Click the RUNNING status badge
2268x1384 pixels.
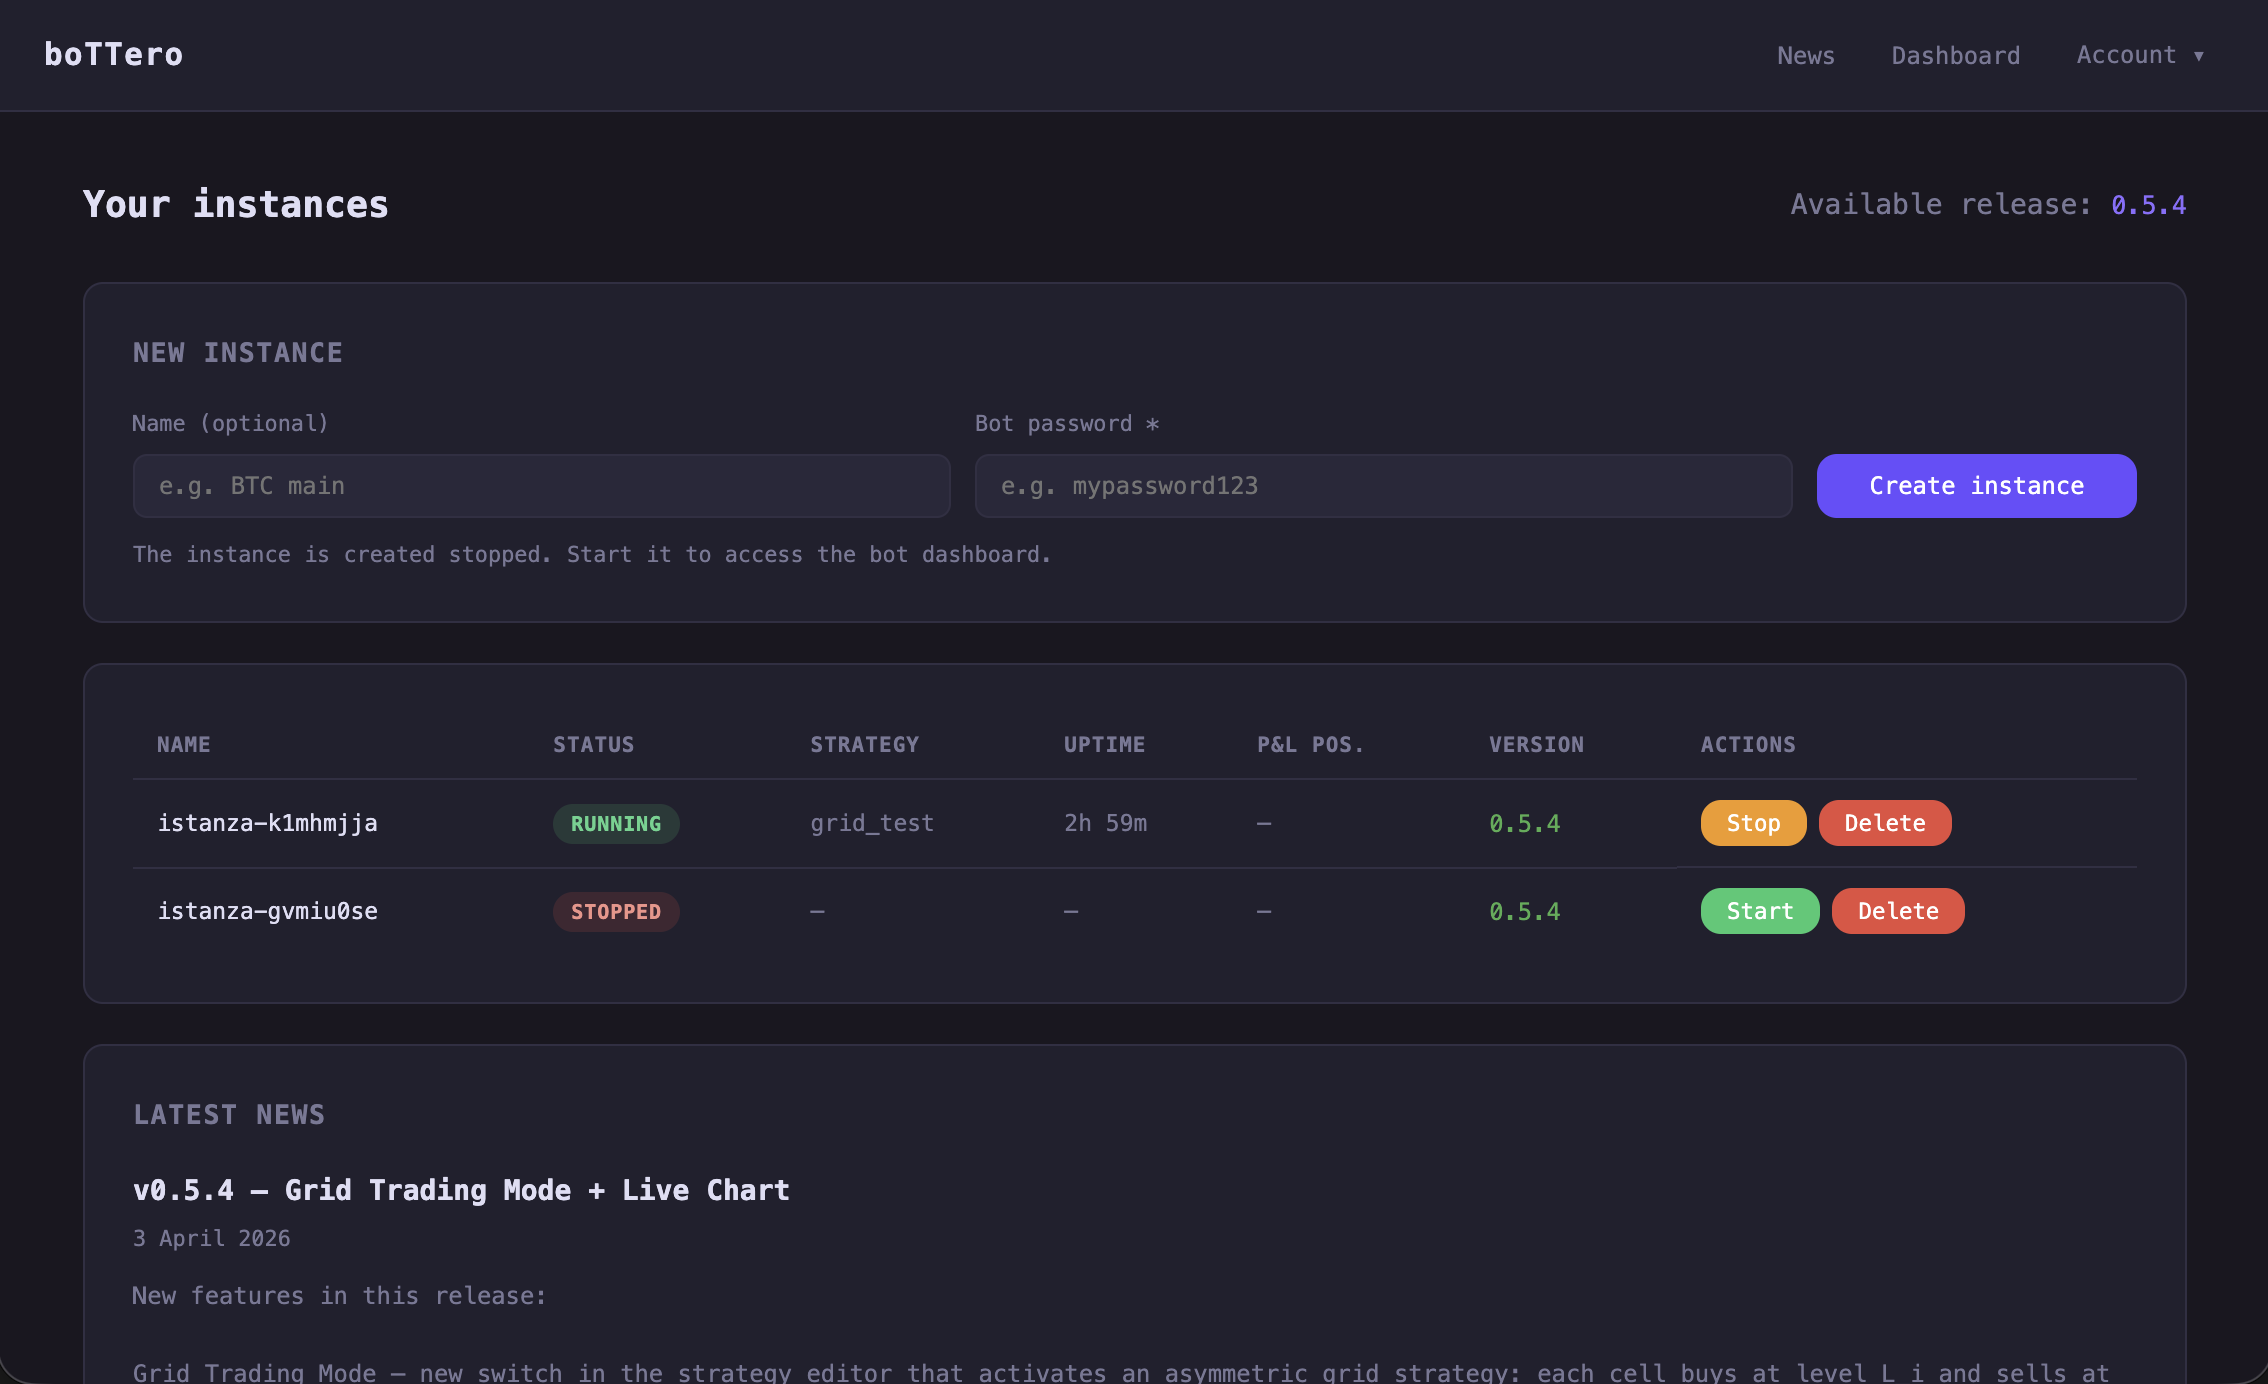(616, 823)
